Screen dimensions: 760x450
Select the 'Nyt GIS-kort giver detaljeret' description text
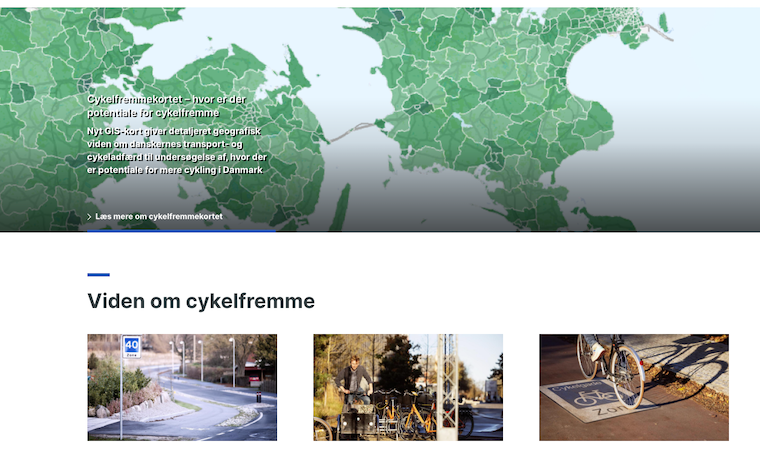177,151
